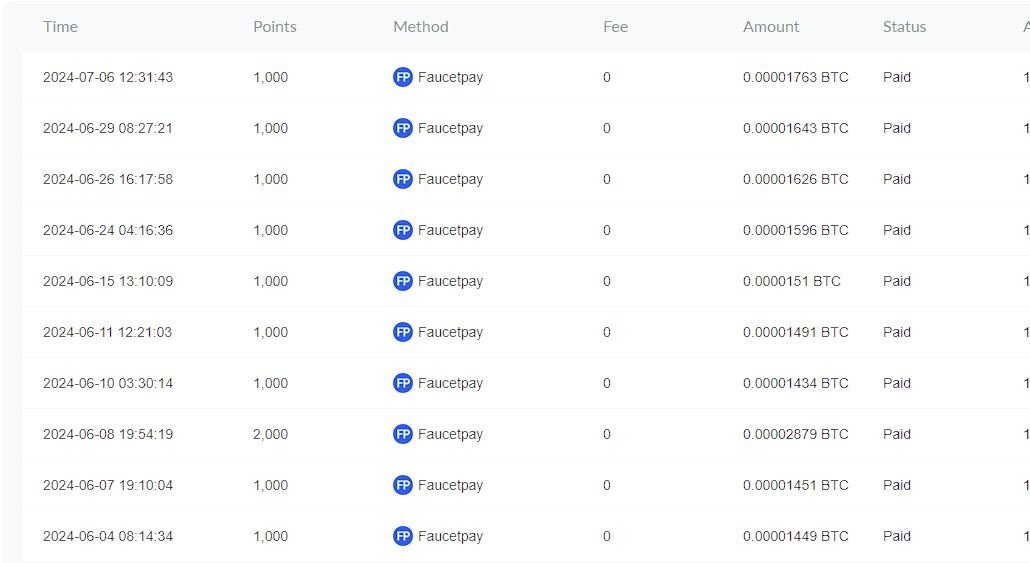Select the 0.00002879 BTC amount cell
This screenshot has height=563, width=1030.
795,434
